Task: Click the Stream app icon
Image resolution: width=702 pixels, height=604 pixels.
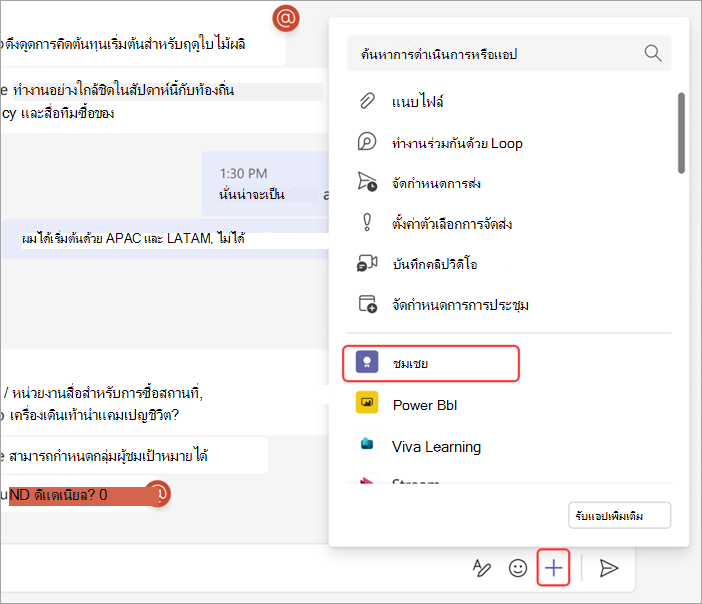Action: pos(367,479)
